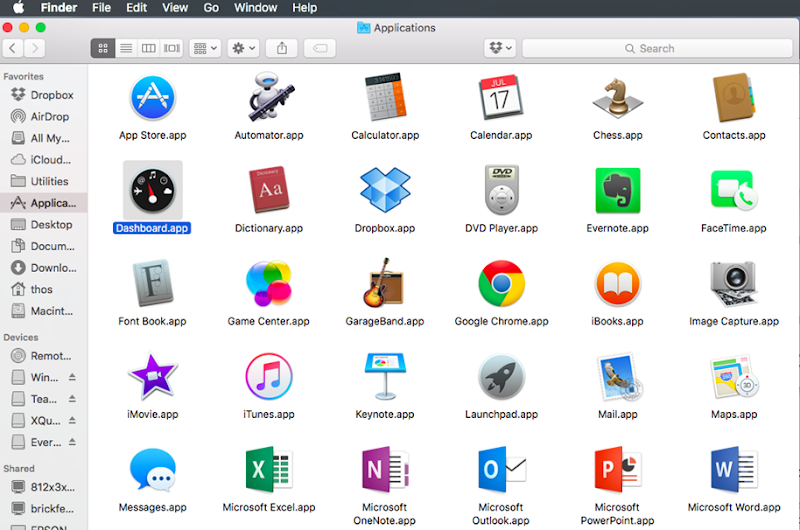Select the Google Chrome app icon
This screenshot has width=800, height=530.
(x=502, y=283)
